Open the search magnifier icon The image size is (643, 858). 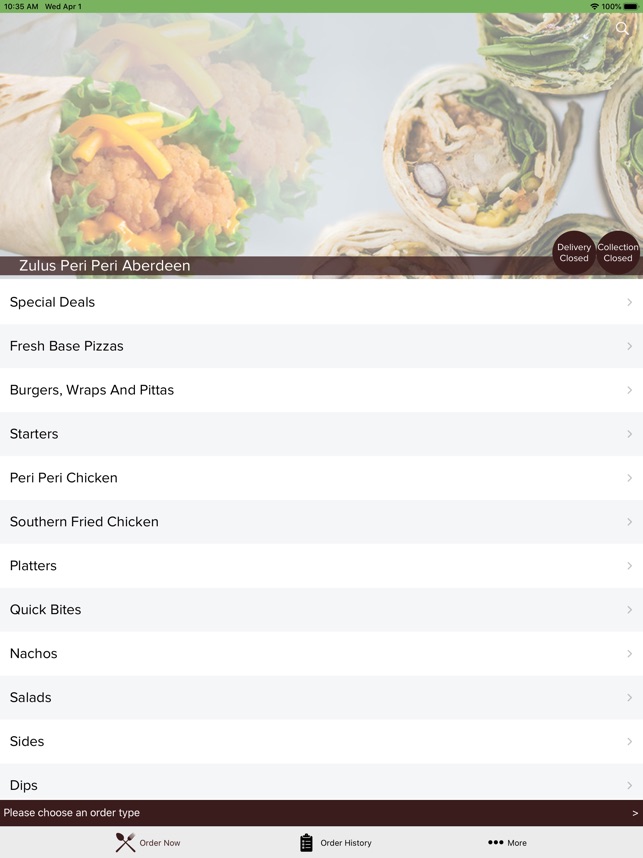[622, 28]
